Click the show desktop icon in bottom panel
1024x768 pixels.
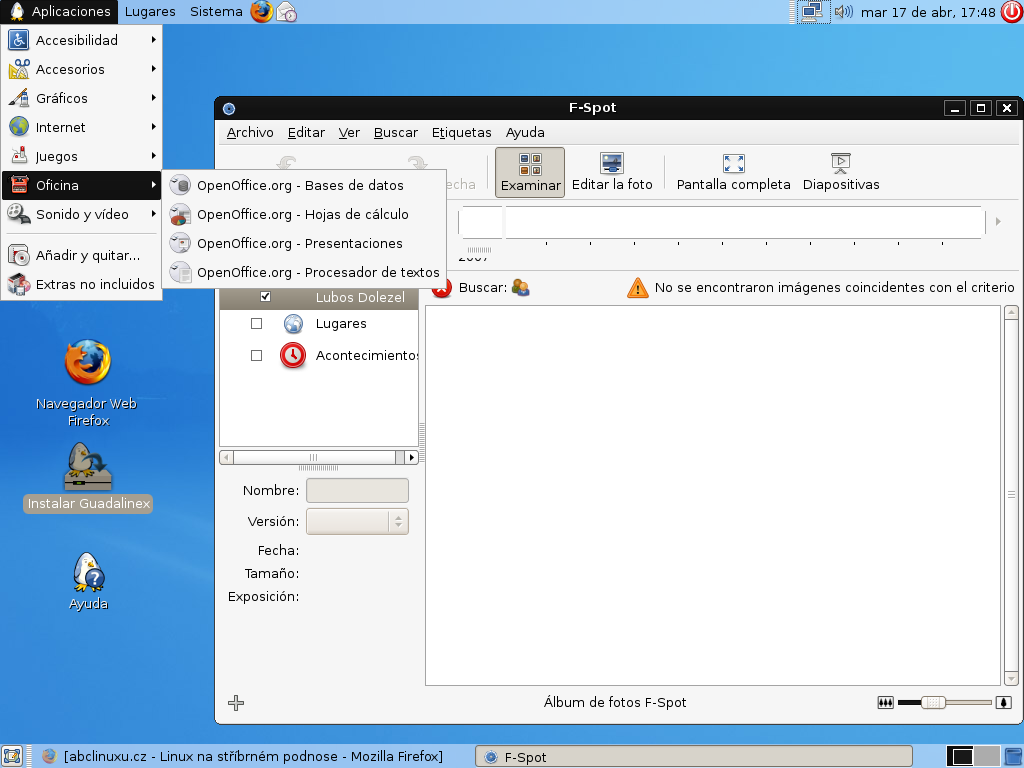coord(12,756)
